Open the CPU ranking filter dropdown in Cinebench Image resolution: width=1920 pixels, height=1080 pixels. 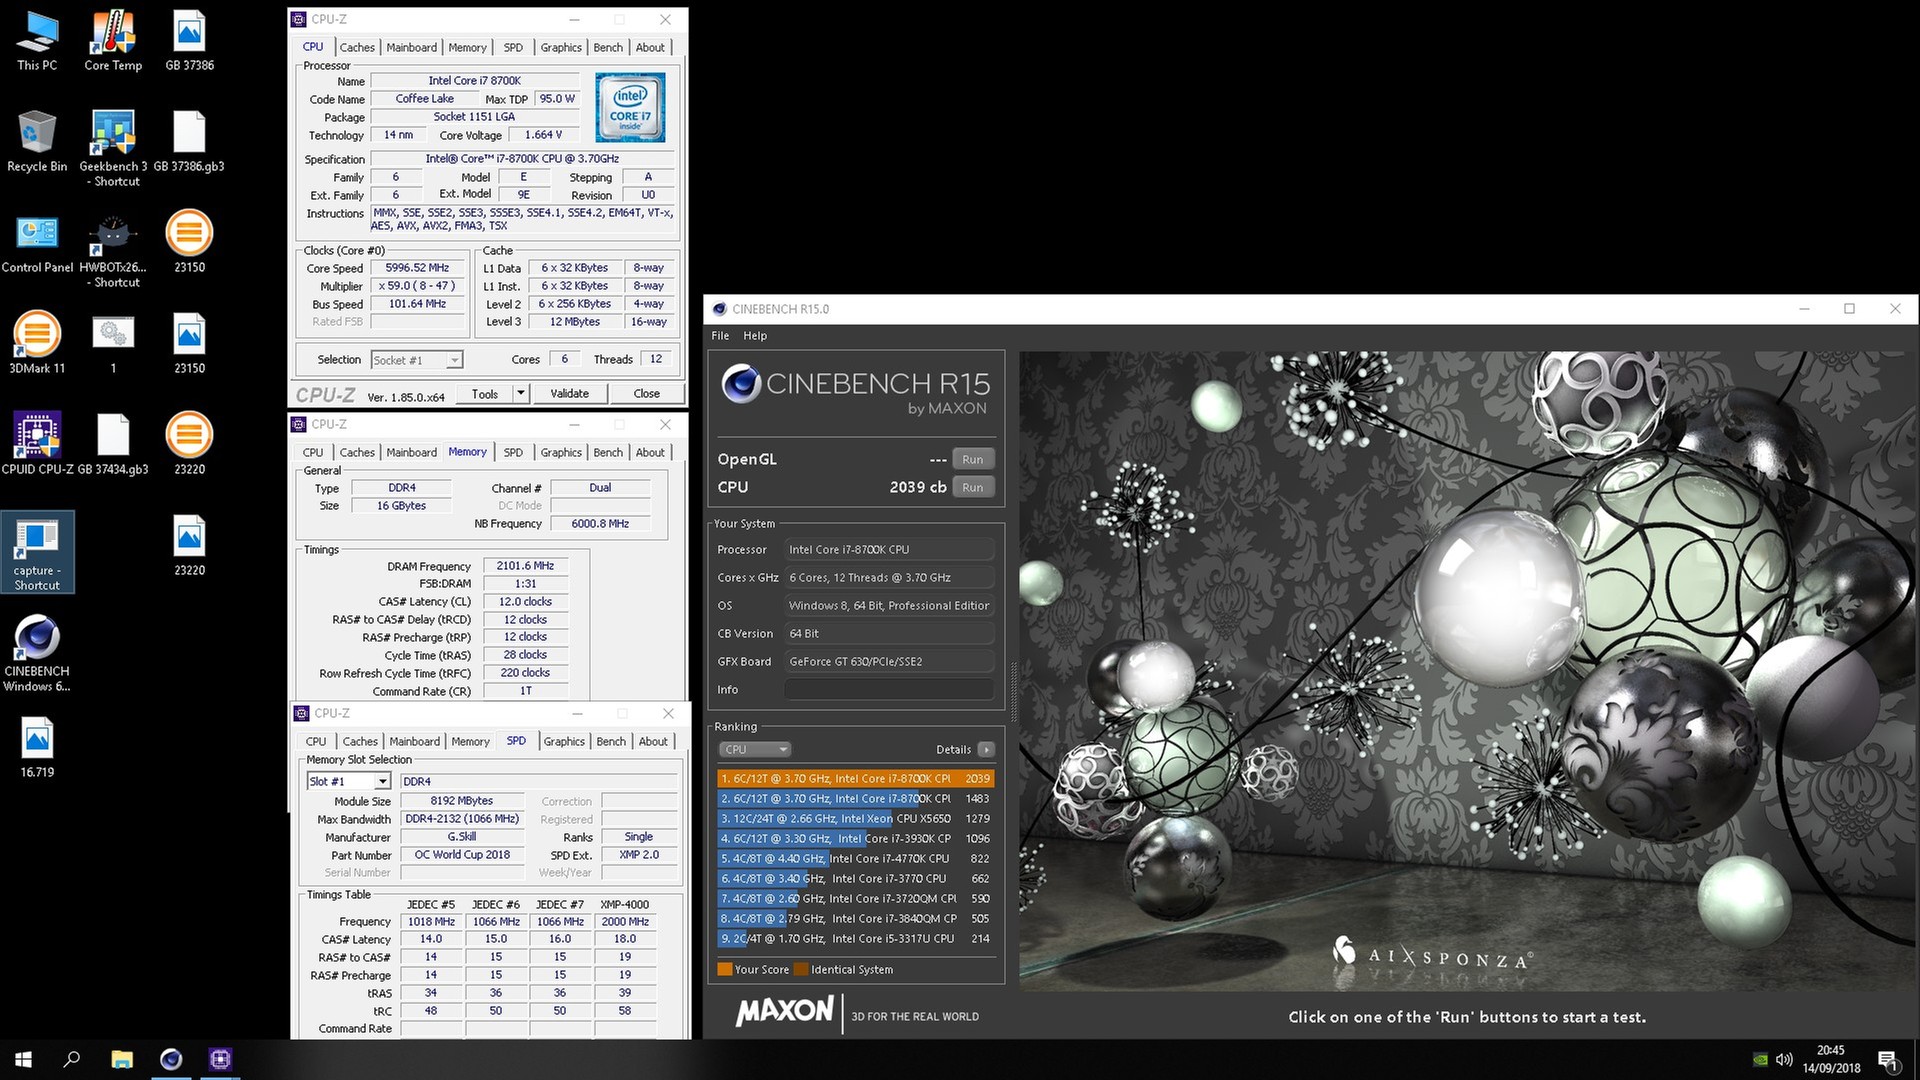[x=755, y=749]
